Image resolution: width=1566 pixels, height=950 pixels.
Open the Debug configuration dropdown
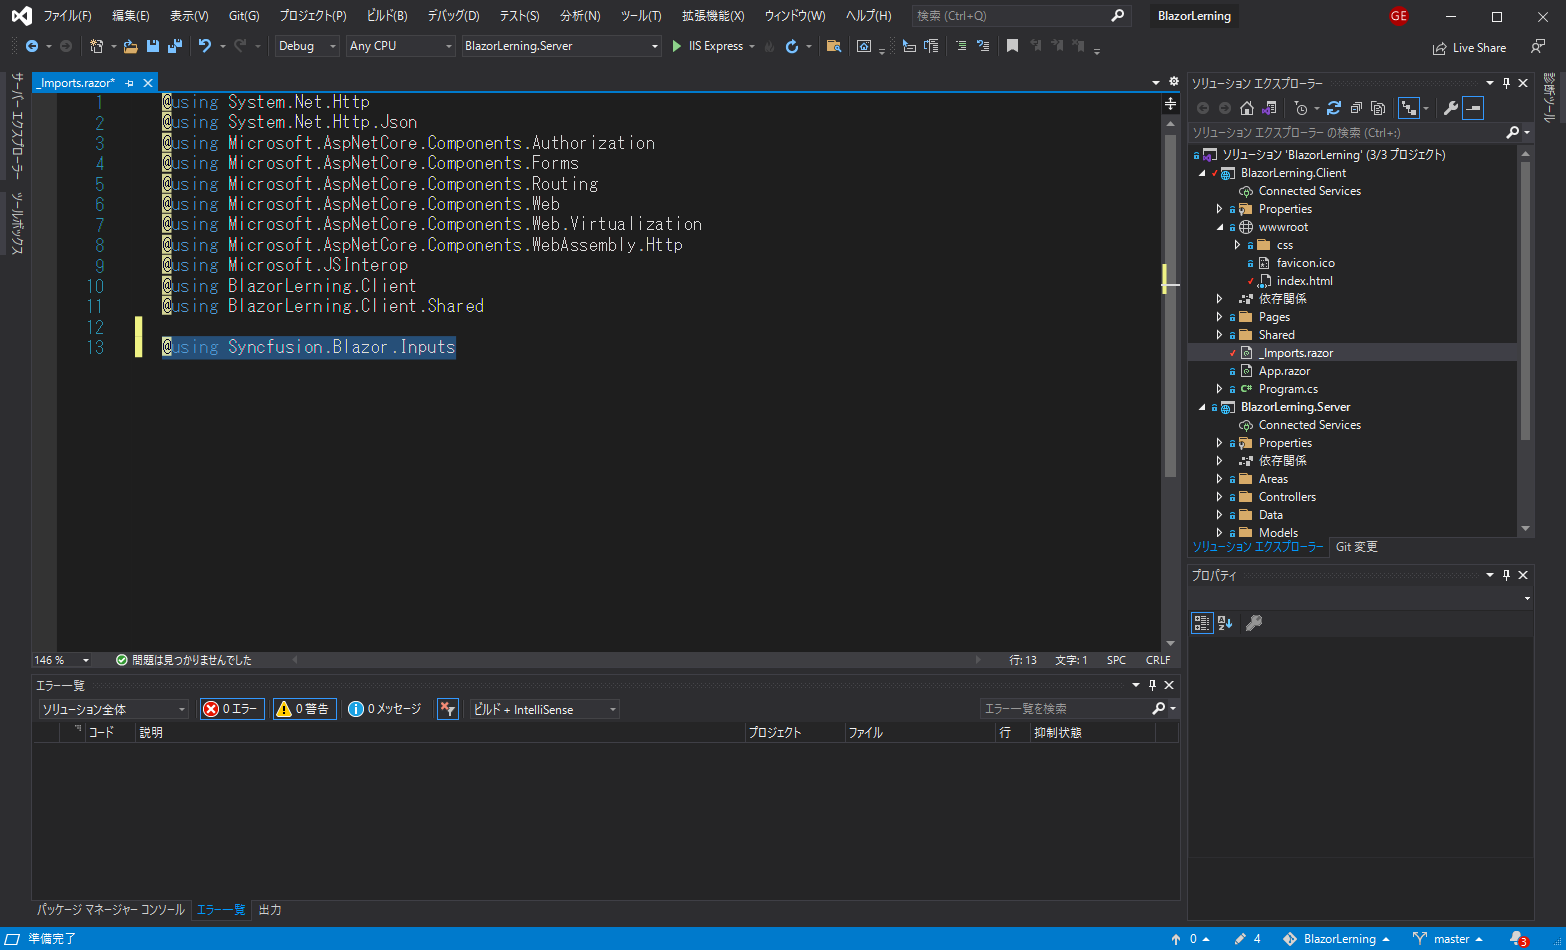[308, 46]
